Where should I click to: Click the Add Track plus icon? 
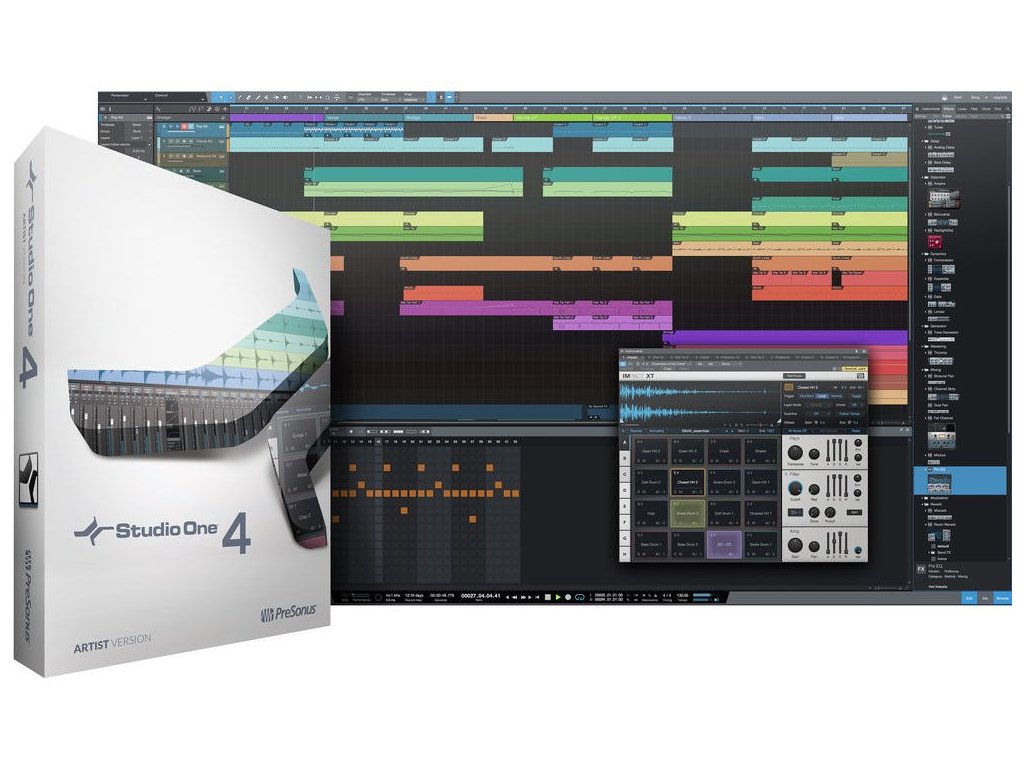click(225, 109)
